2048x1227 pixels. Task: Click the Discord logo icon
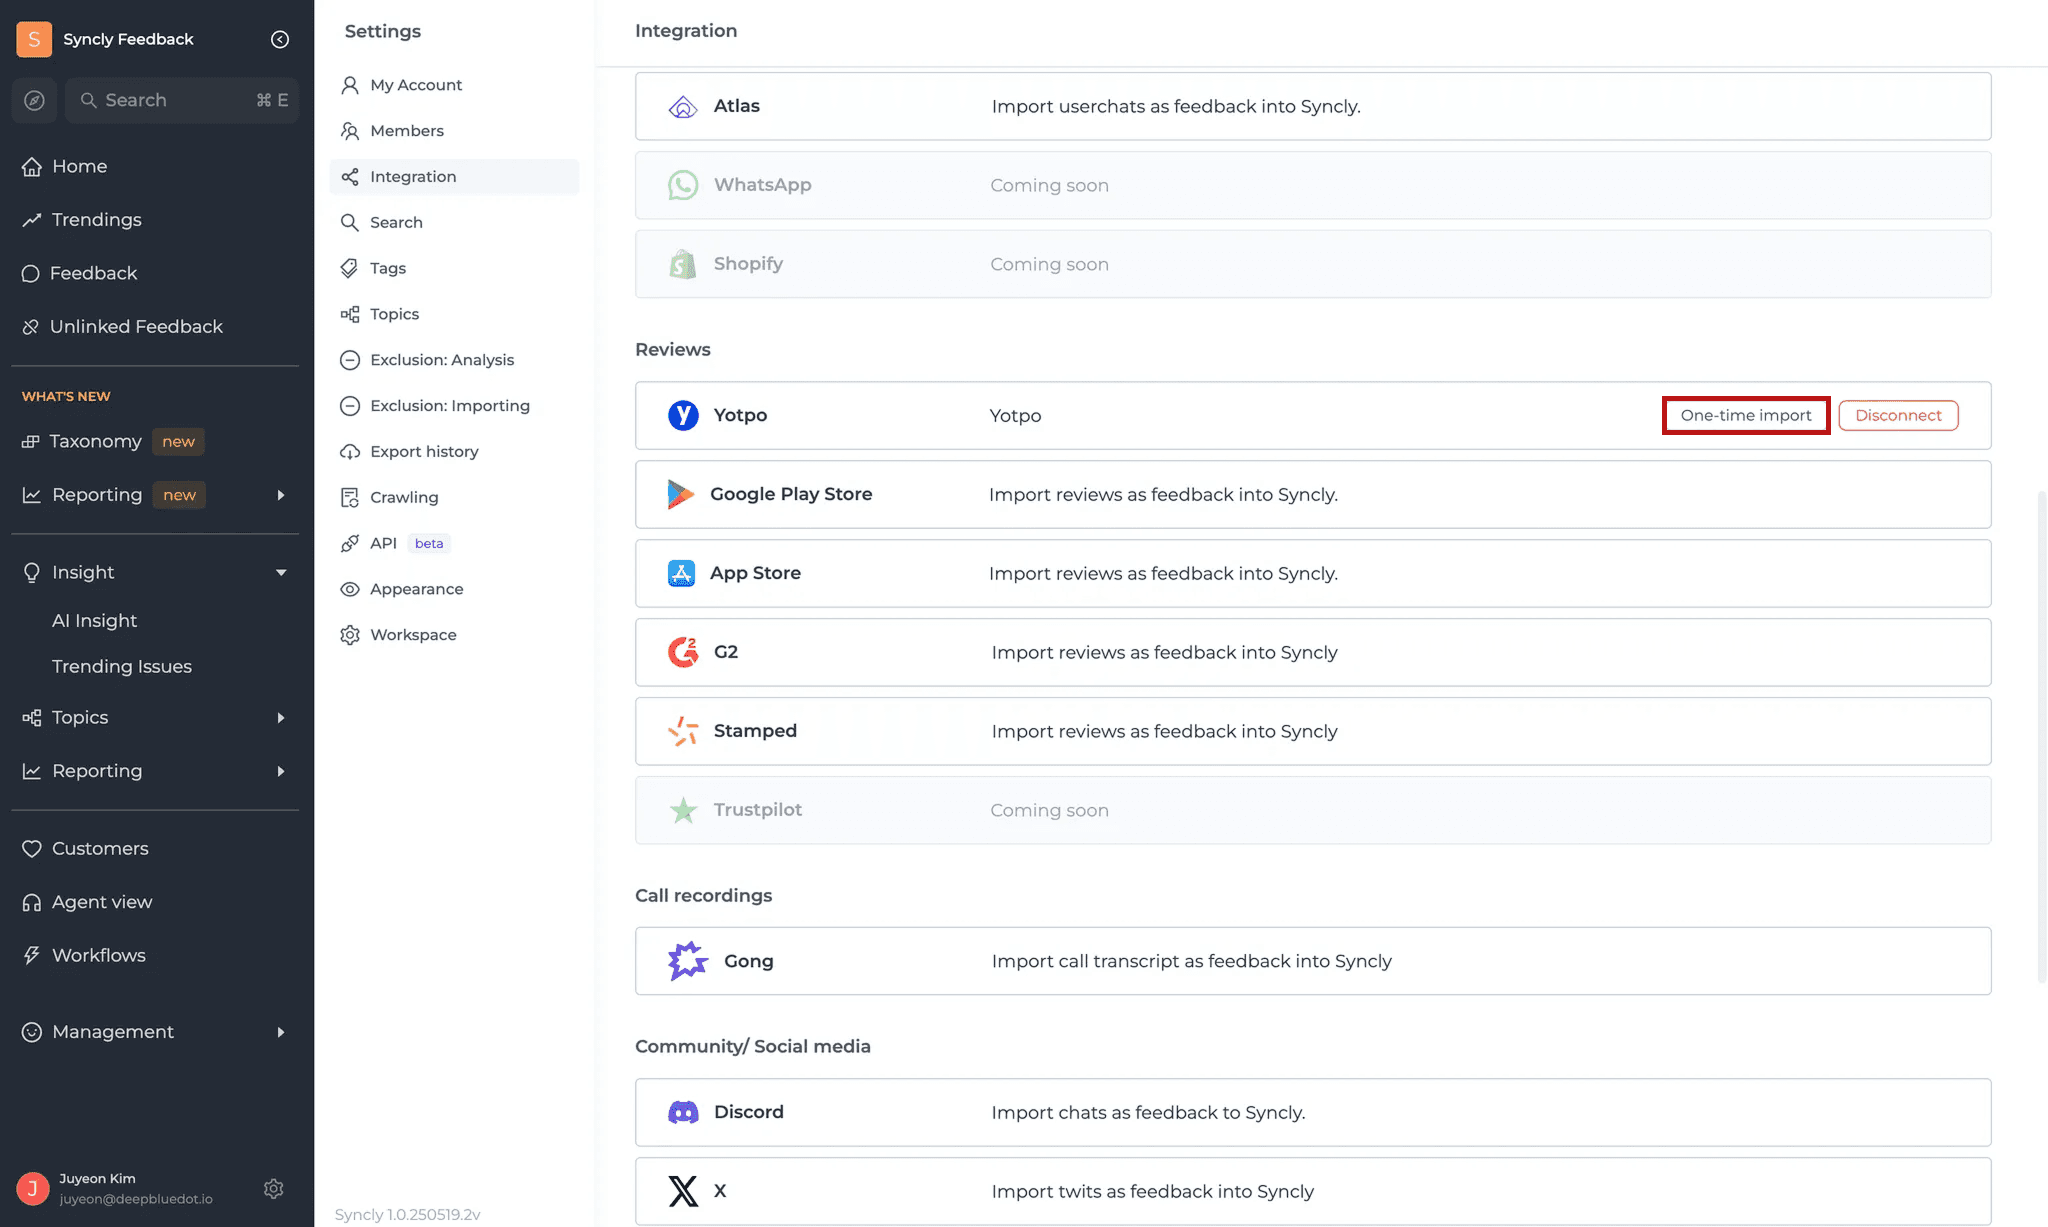pyautogui.click(x=683, y=1112)
